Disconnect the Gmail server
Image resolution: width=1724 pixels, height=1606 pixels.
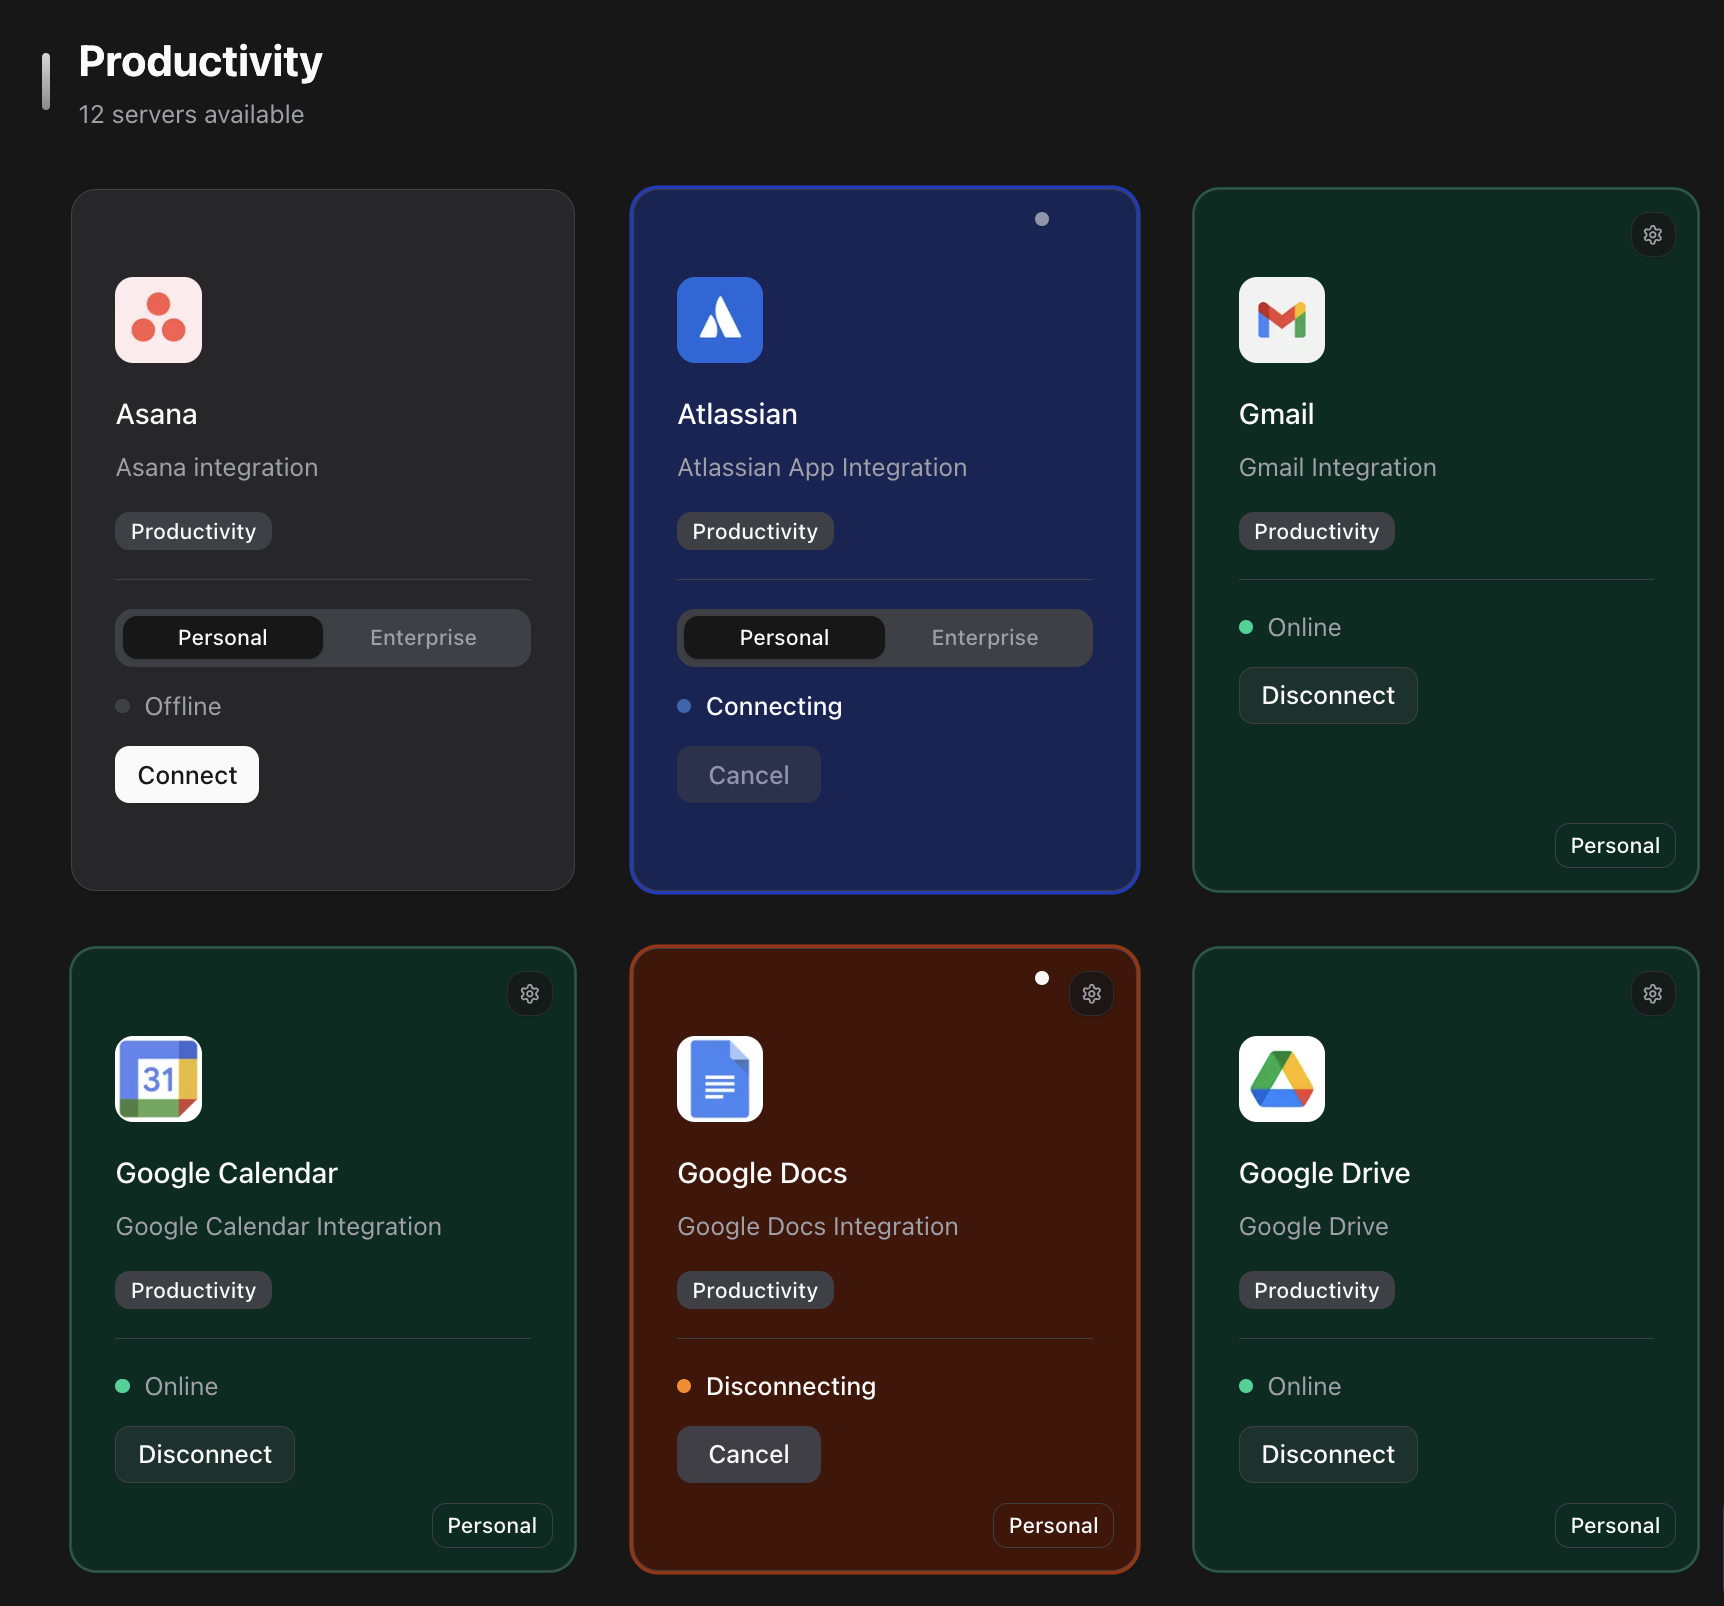tap(1328, 696)
